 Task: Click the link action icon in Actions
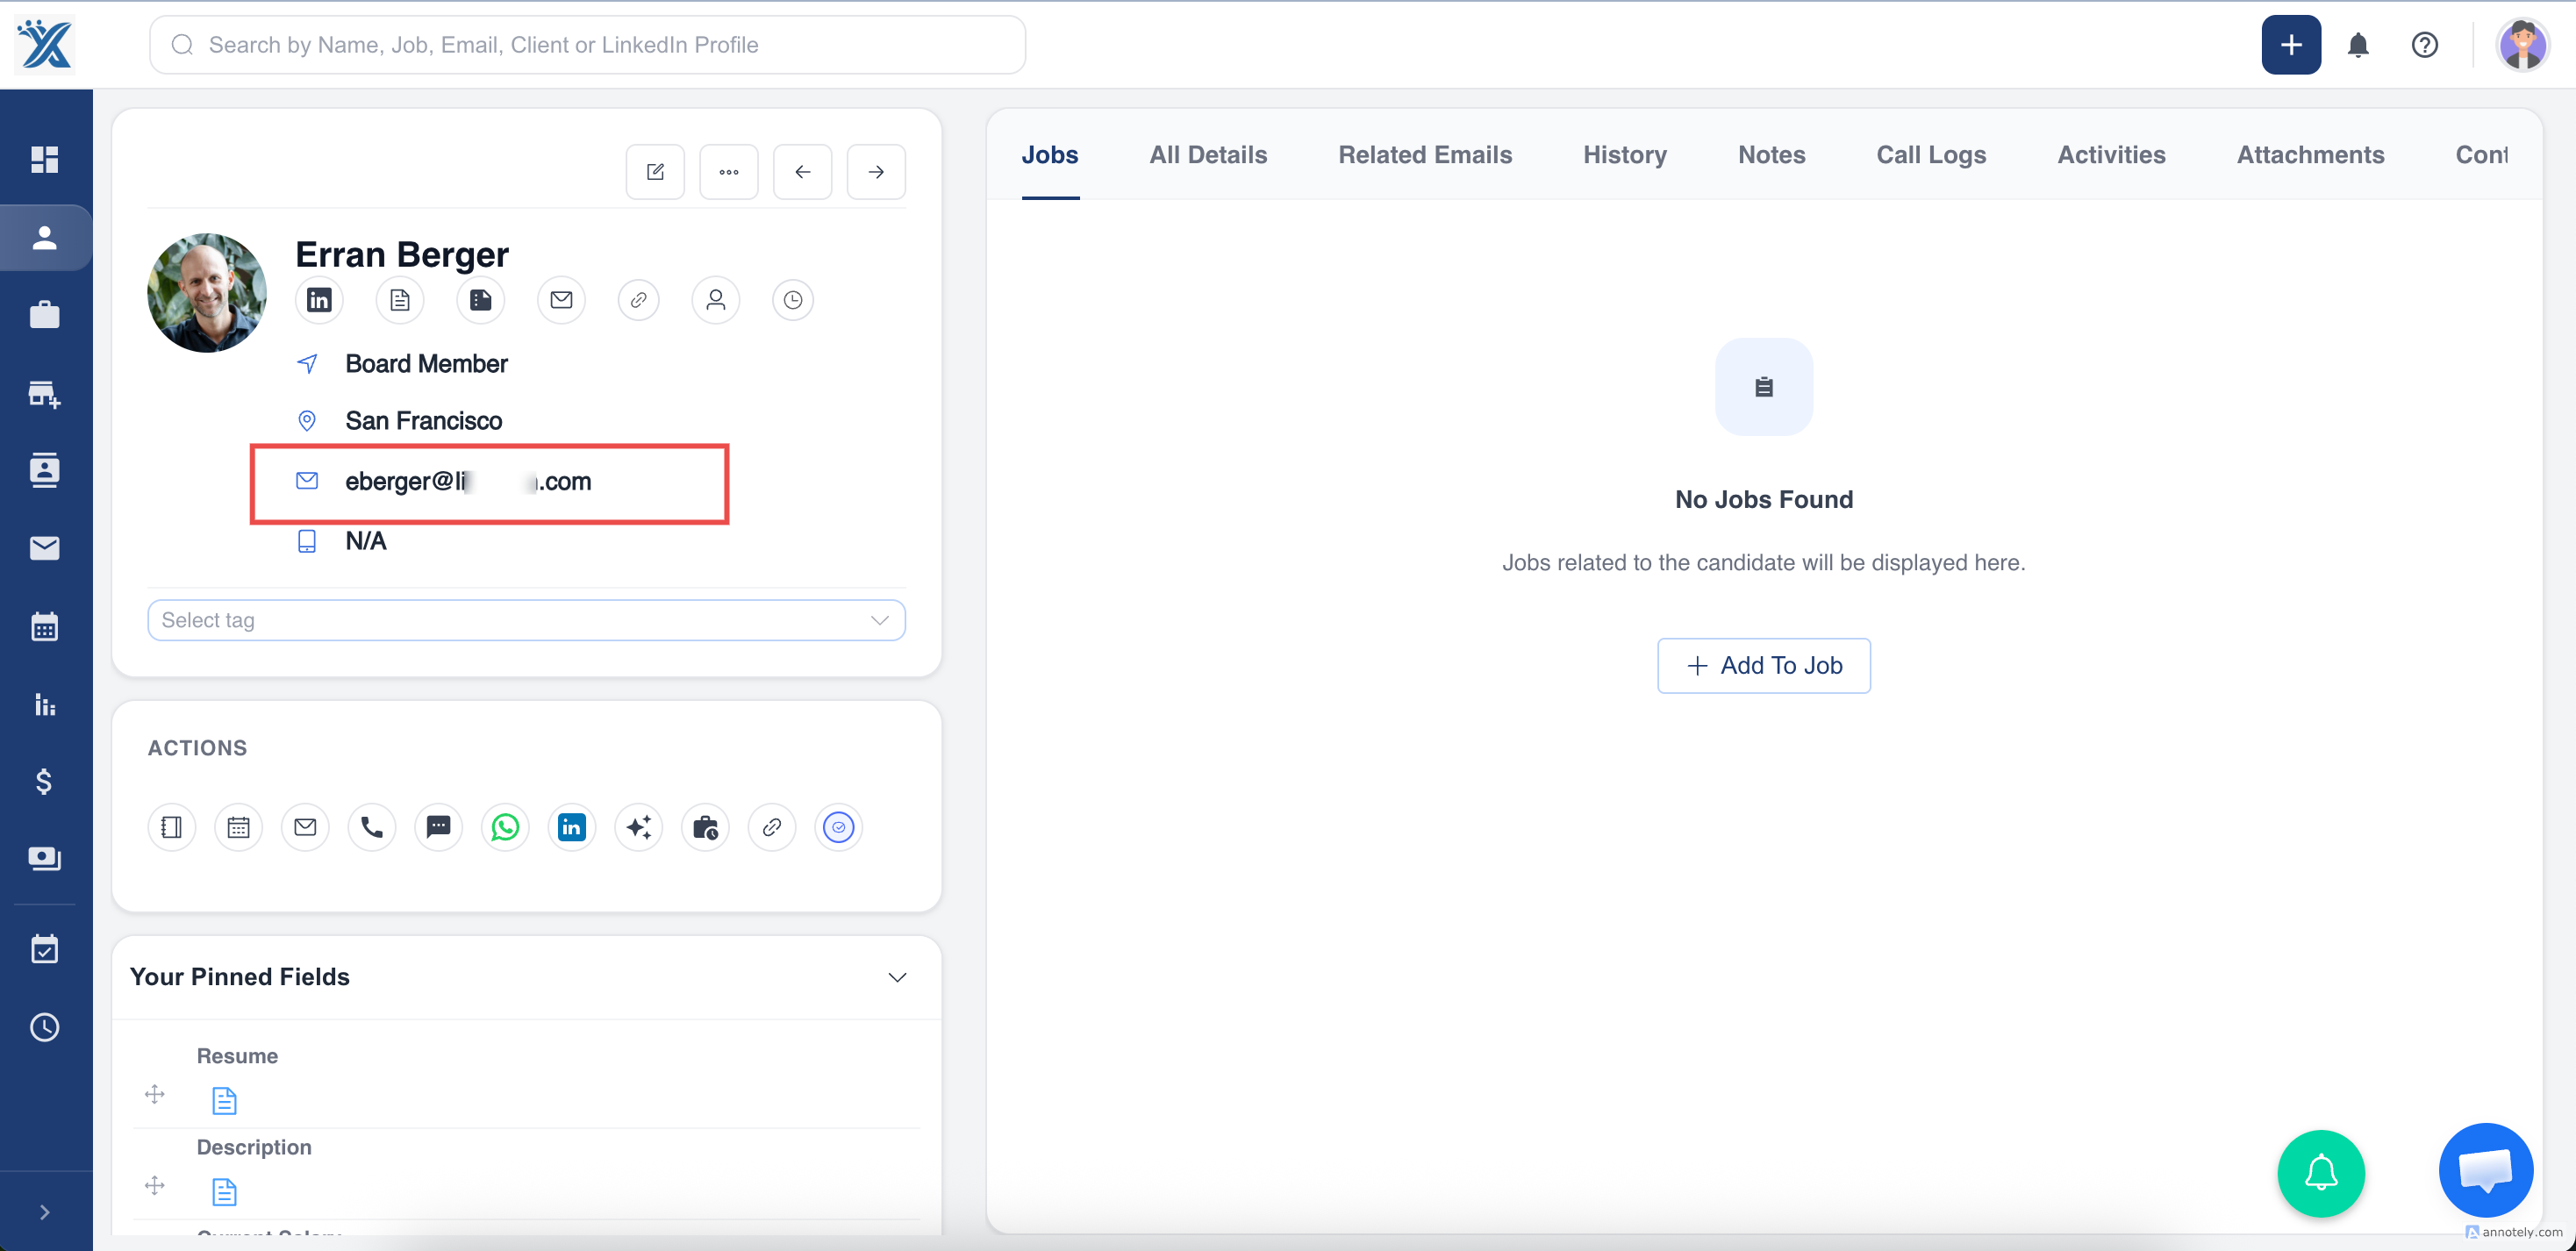tap(772, 827)
